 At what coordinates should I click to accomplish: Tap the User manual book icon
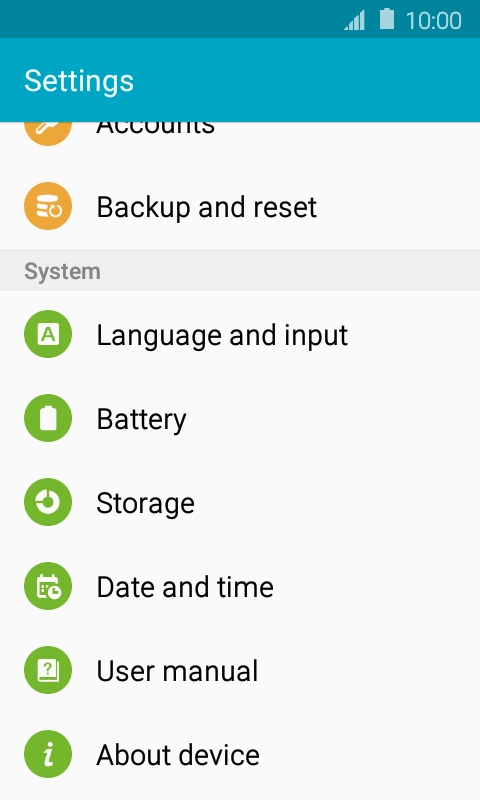(x=48, y=670)
